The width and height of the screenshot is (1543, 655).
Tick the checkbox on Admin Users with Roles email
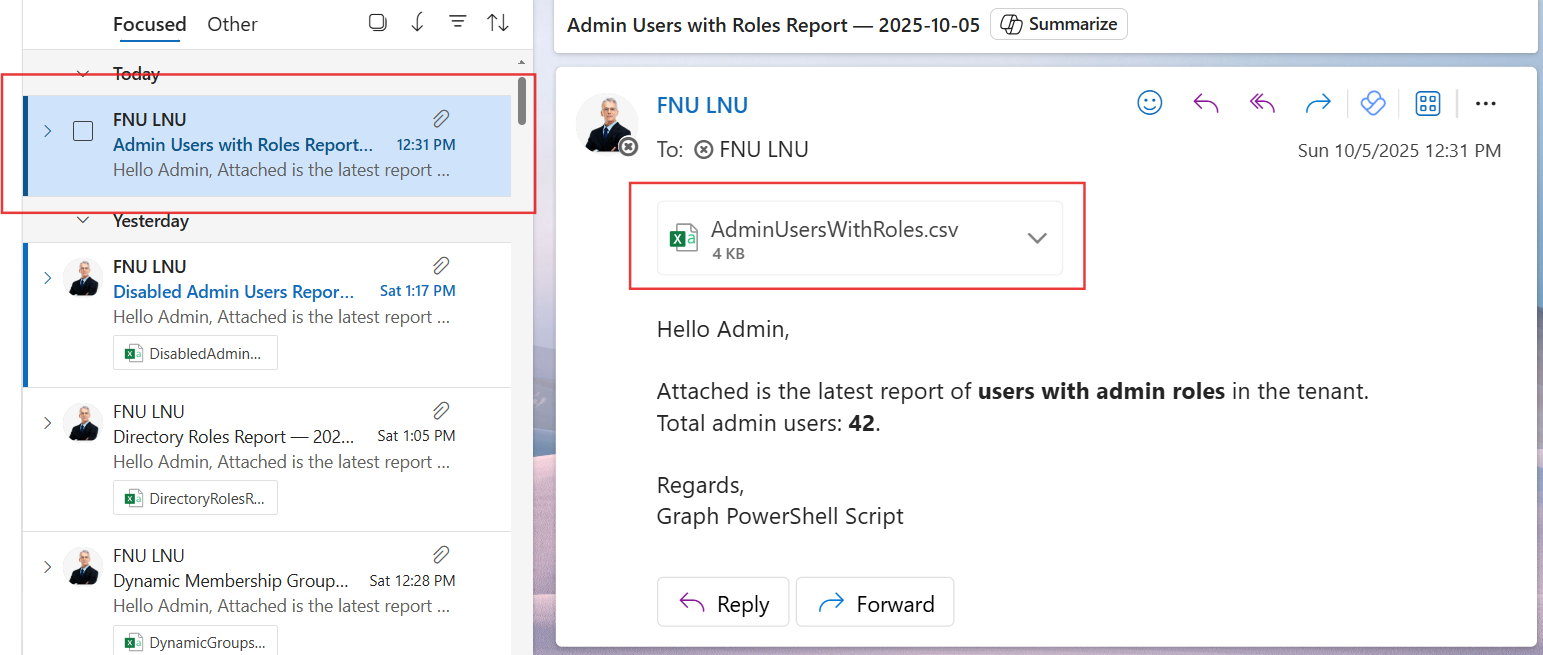coord(83,131)
